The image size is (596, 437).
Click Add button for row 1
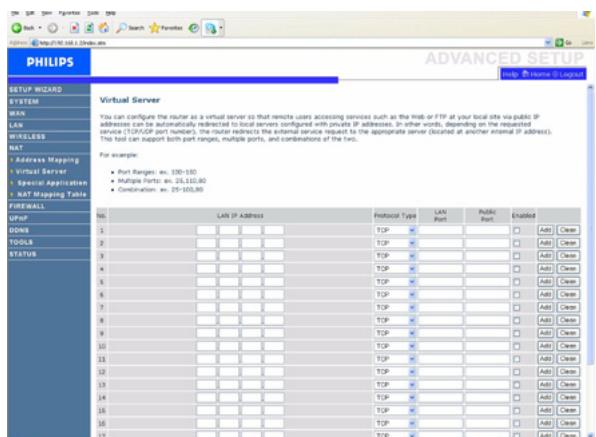tap(545, 230)
